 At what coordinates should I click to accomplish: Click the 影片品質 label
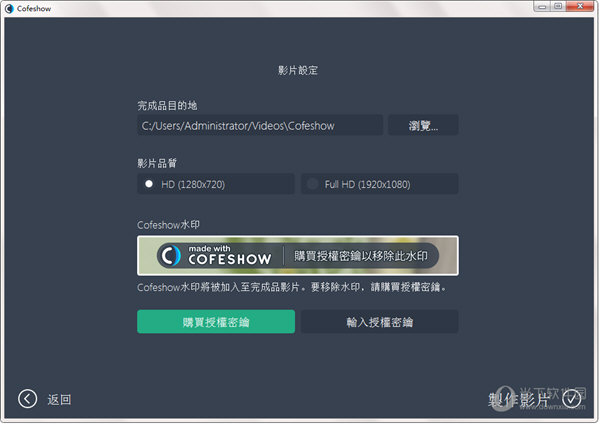coord(157,163)
